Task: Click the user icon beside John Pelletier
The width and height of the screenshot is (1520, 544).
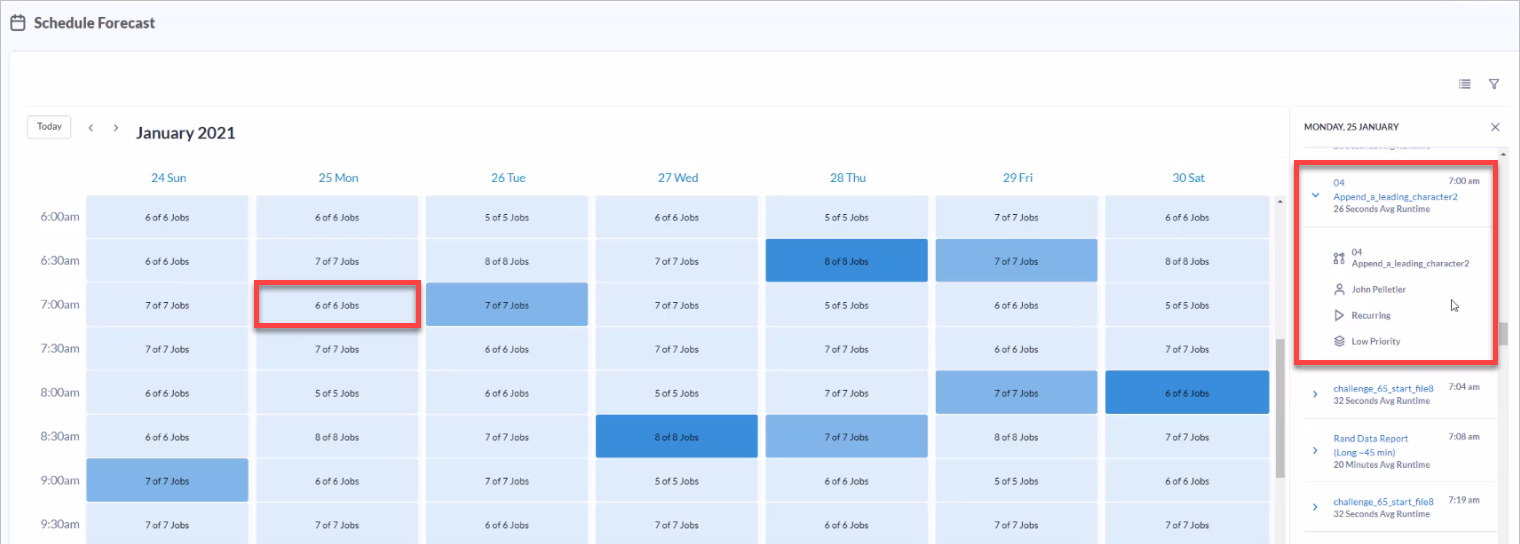Action: [1339, 289]
